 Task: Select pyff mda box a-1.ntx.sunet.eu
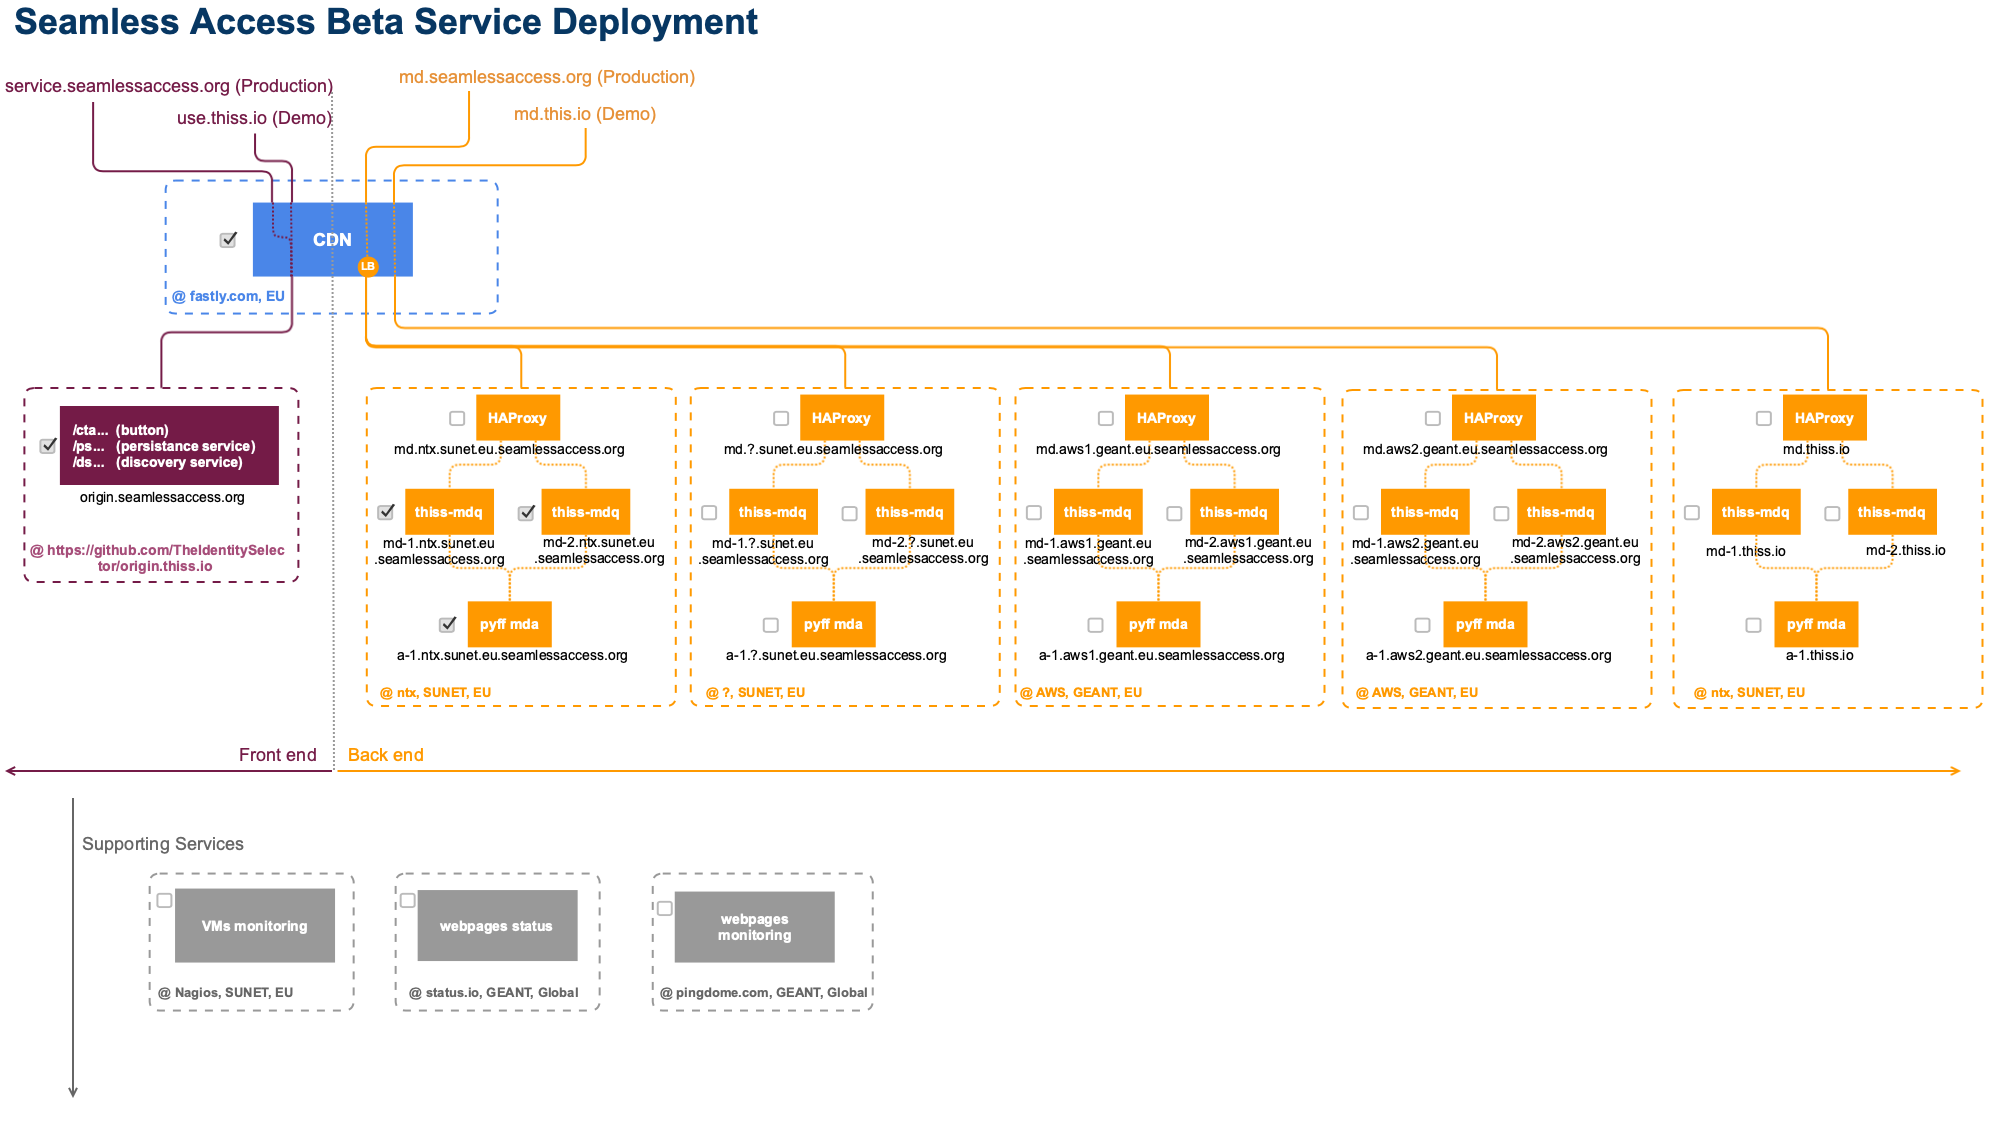(x=509, y=624)
